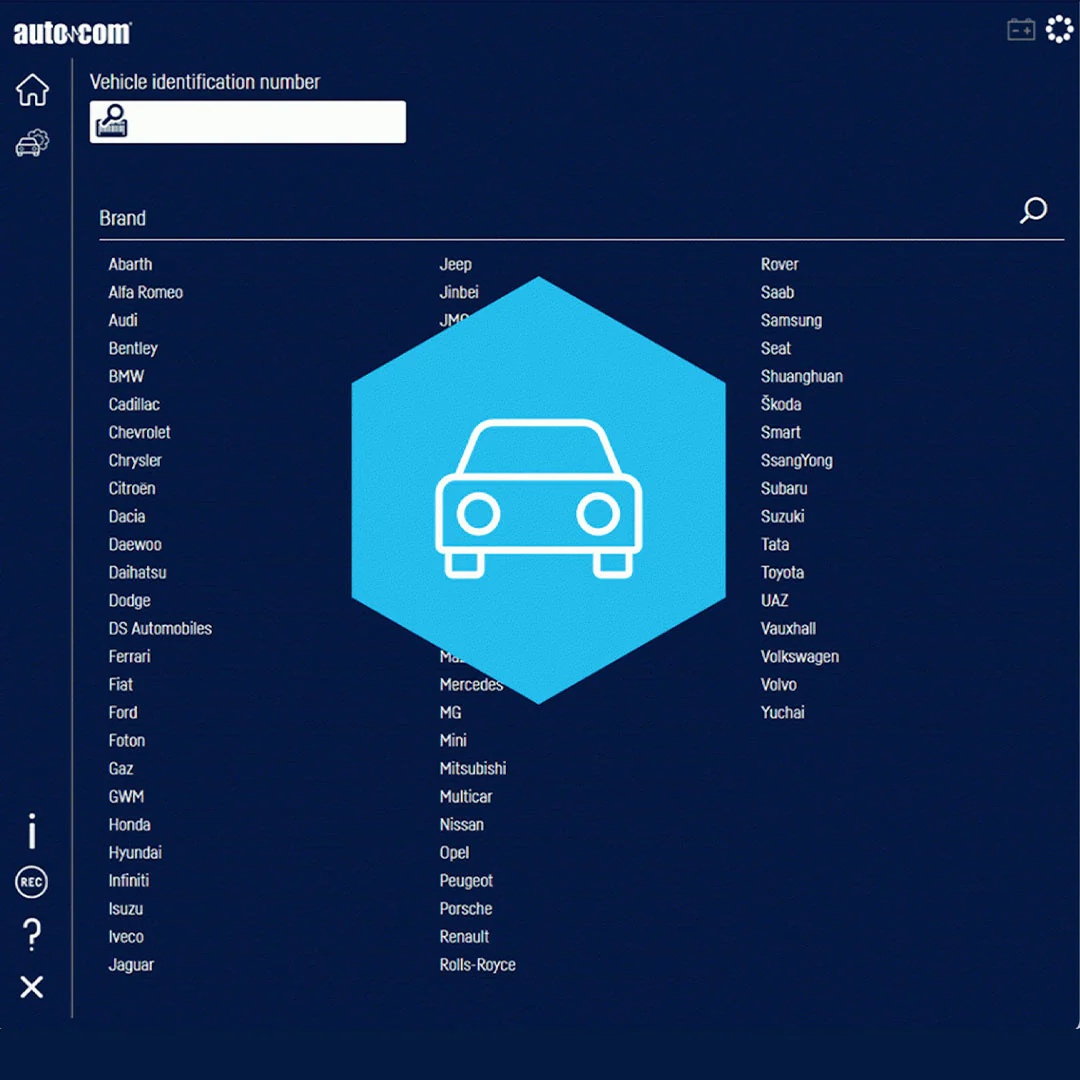Open the vehicle settings car-gear icon
Viewport: 1080px width, 1080px height.
tap(32, 143)
